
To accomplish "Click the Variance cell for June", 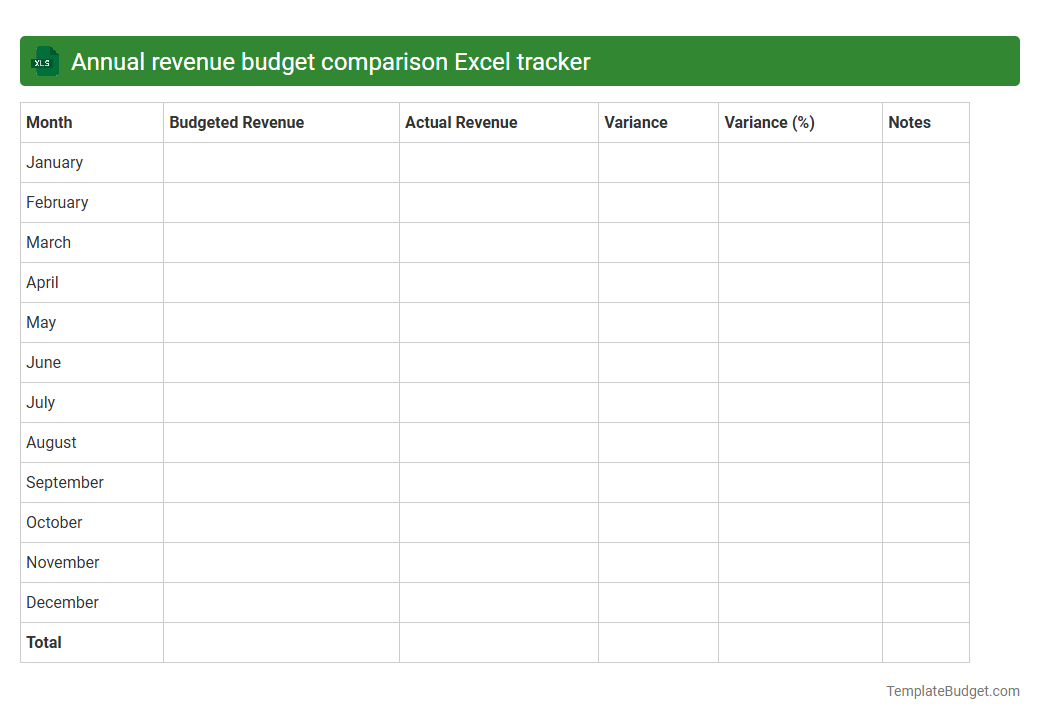I will click(x=657, y=362).
